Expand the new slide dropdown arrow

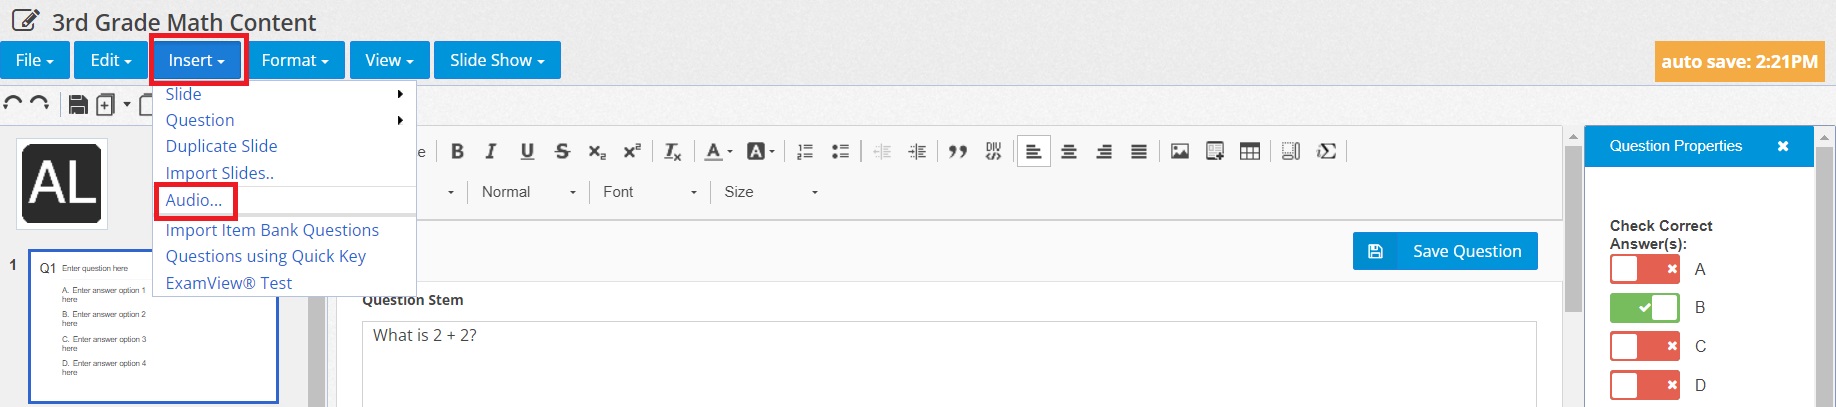pos(127,104)
